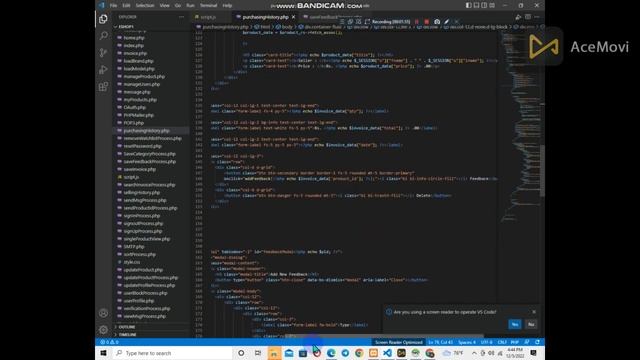The height and width of the screenshot is (360, 640).
Task: Click the run icon in editor title toolbar
Action: (518, 17)
